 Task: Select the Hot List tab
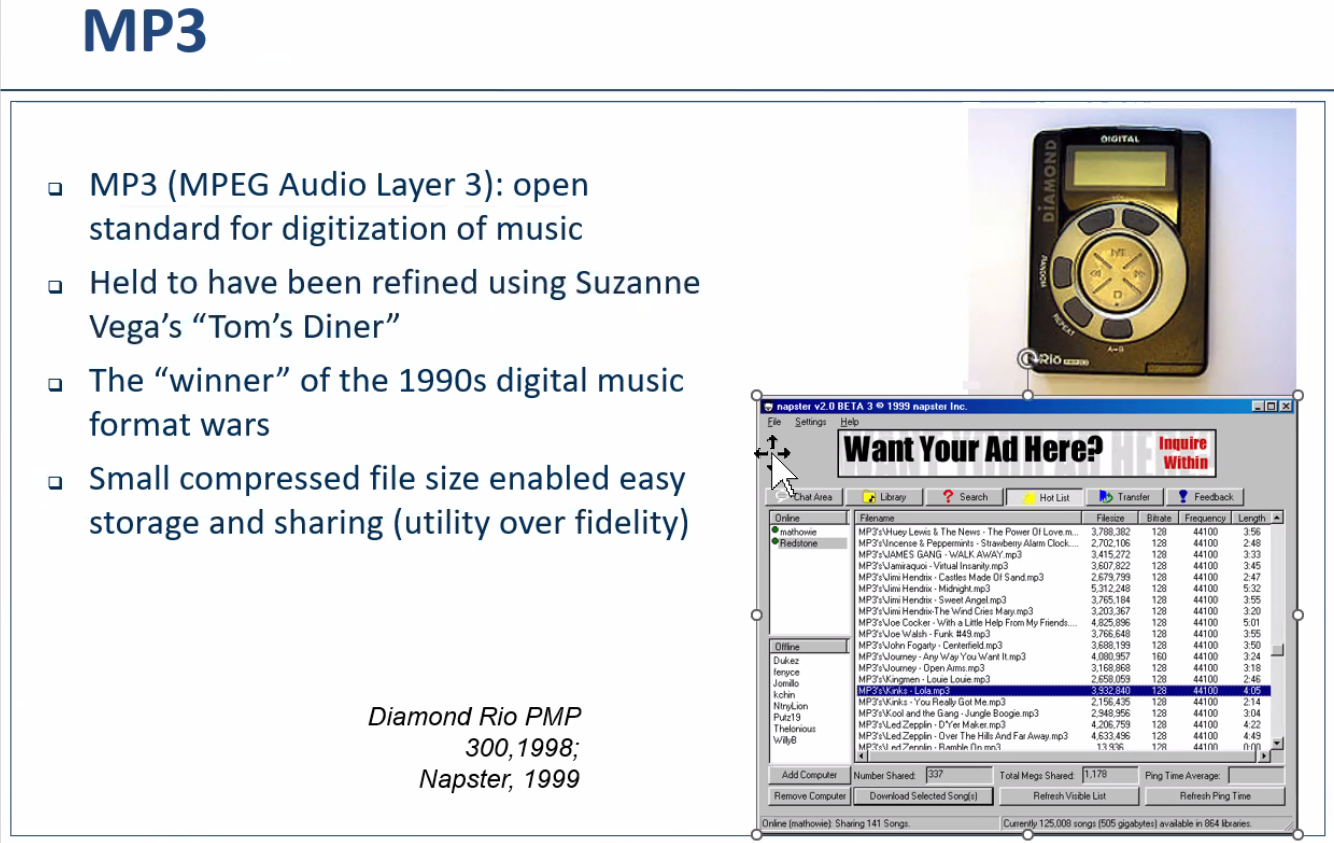click(1045, 497)
